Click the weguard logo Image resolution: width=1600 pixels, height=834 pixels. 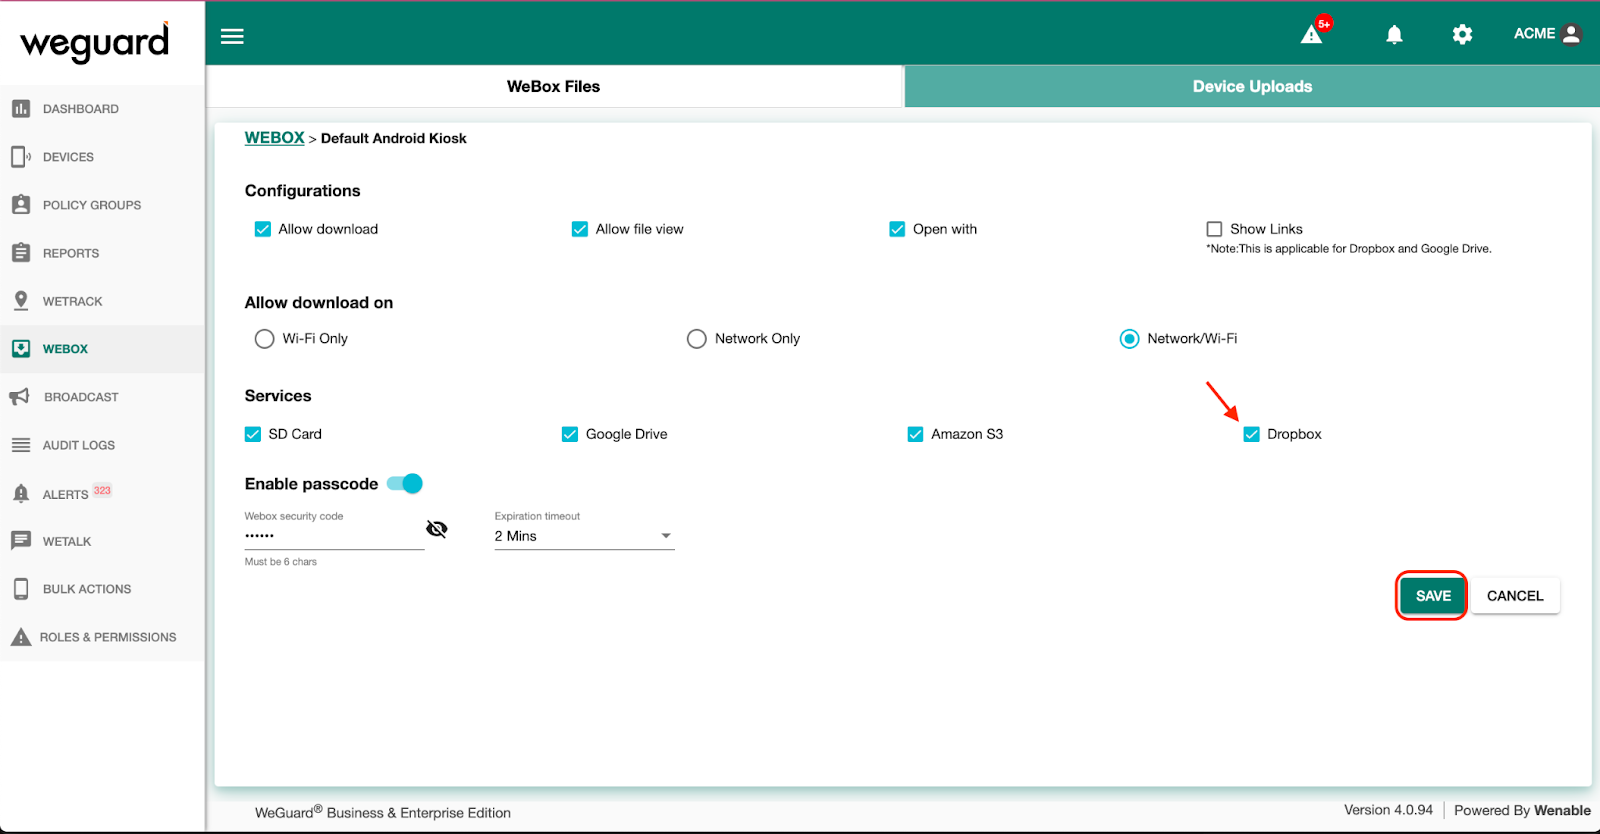pos(95,42)
